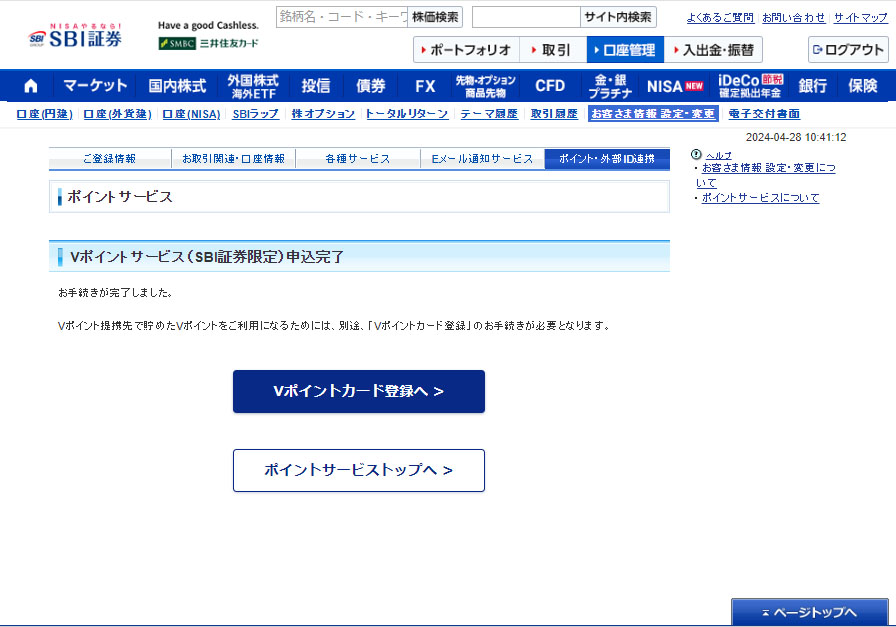The width and height of the screenshot is (896, 627).
Task: Jump back with ページトップへ button
Action: (810, 612)
